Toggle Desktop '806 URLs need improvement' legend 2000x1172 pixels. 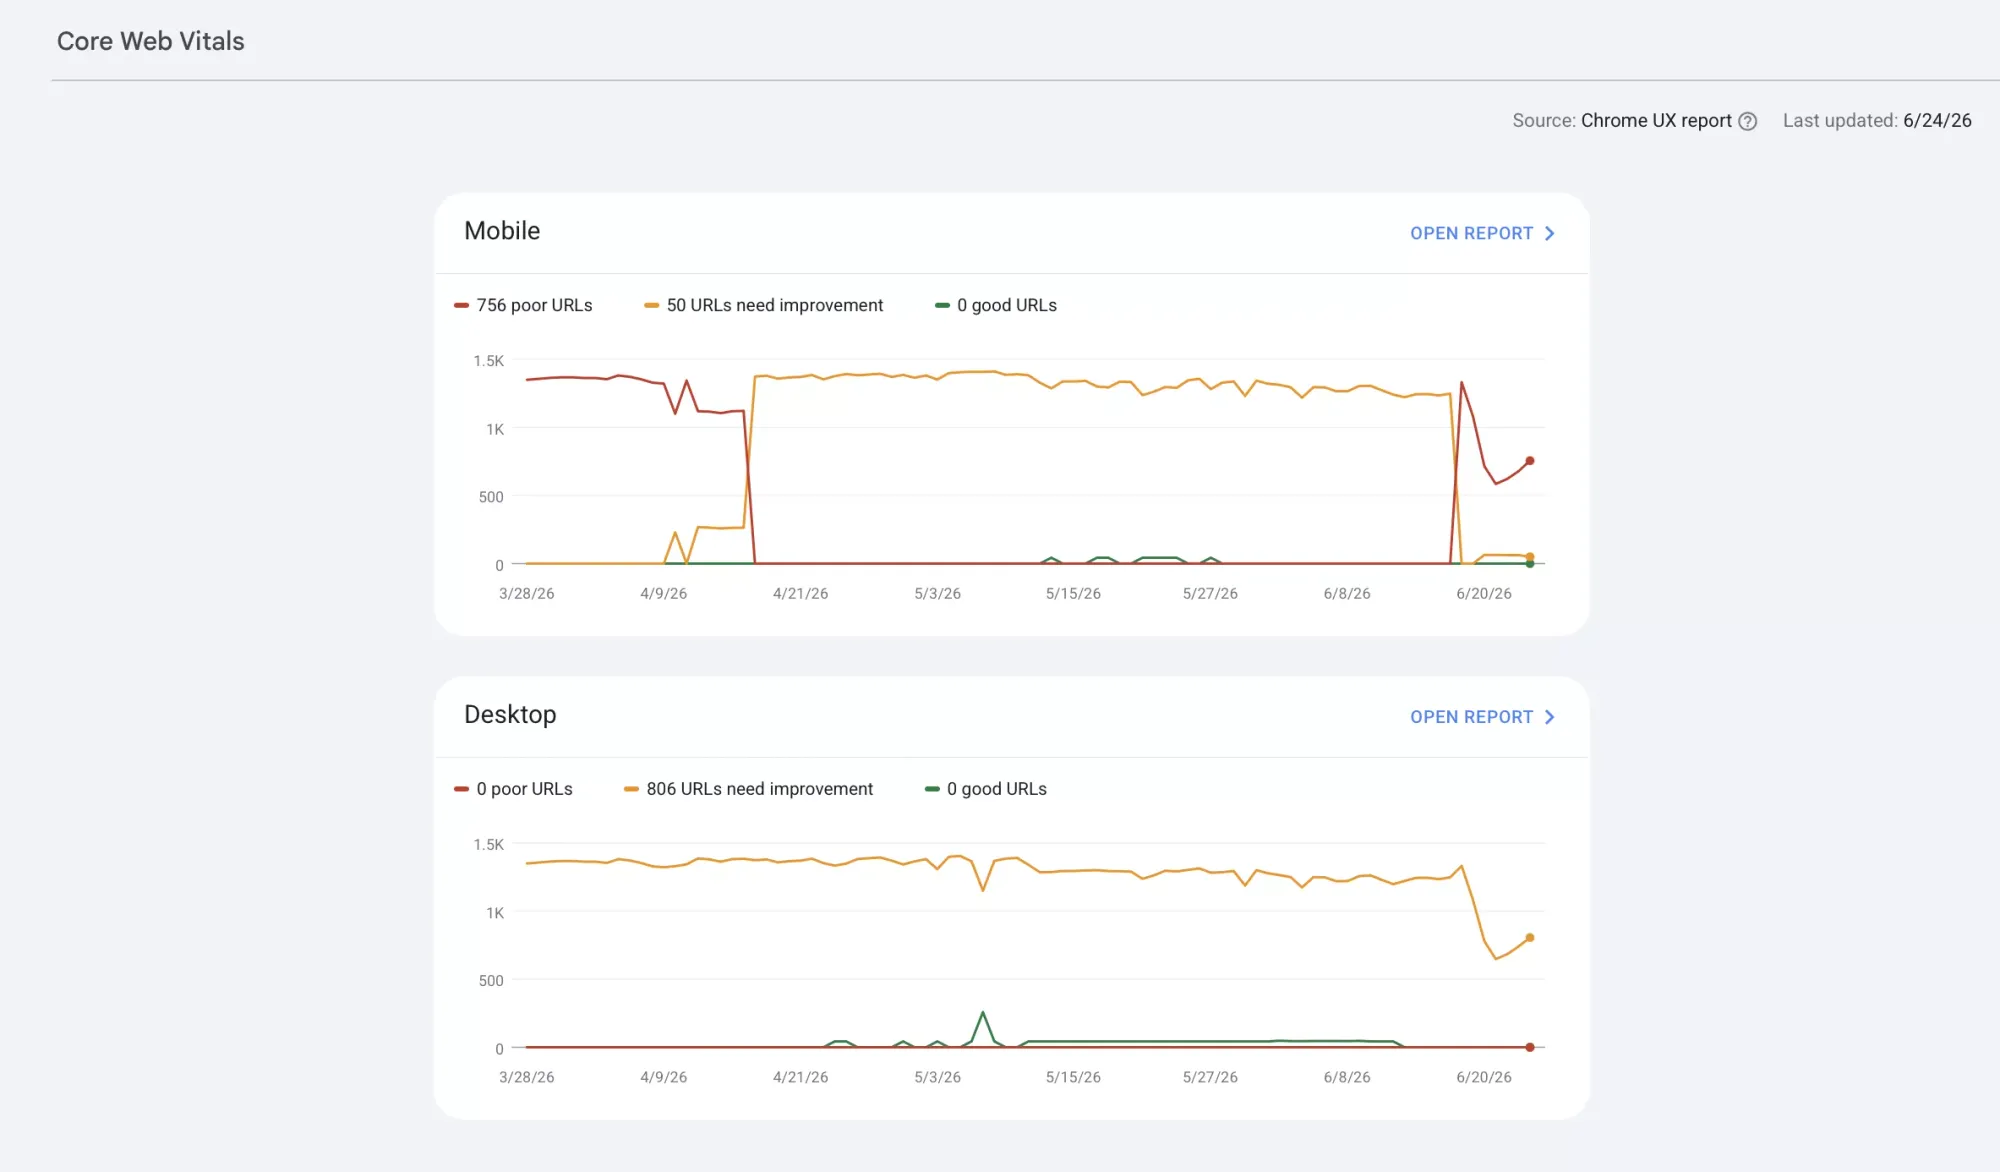tap(748, 789)
